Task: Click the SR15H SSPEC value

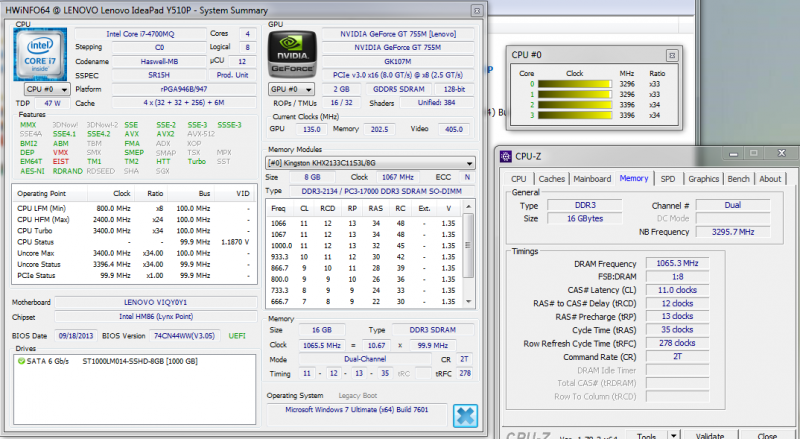Action: coord(159,75)
